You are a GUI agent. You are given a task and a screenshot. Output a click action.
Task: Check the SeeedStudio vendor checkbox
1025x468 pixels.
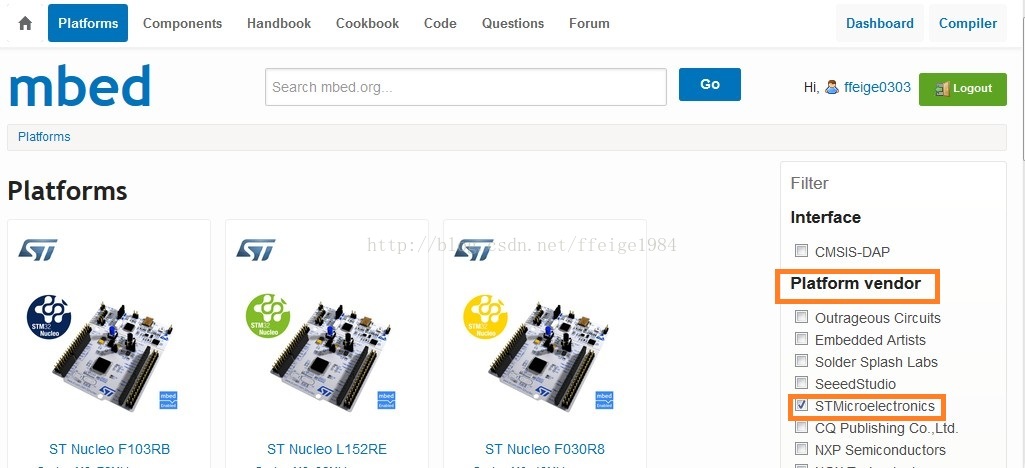click(x=801, y=382)
